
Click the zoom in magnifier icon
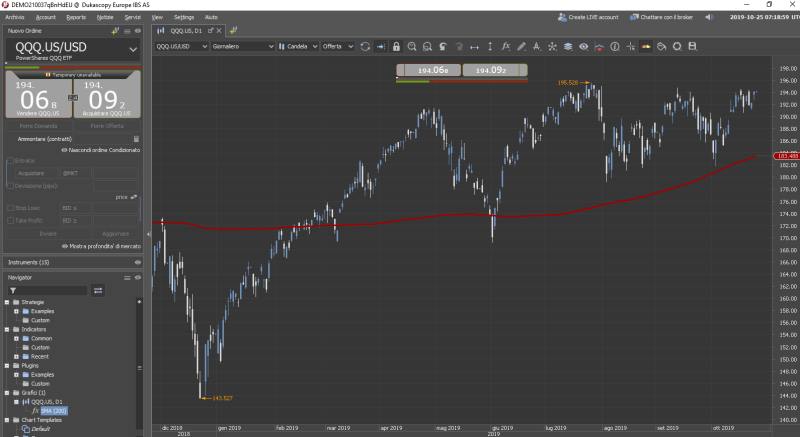412,46
